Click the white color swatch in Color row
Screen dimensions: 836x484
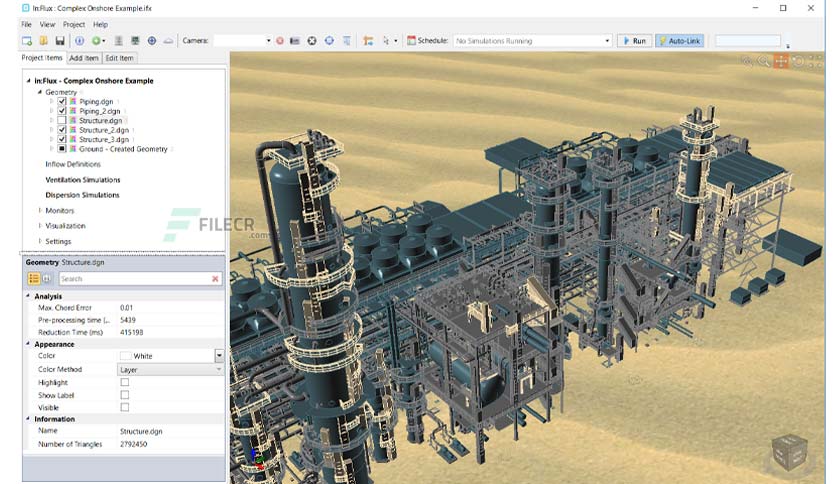click(x=126, y=356)
